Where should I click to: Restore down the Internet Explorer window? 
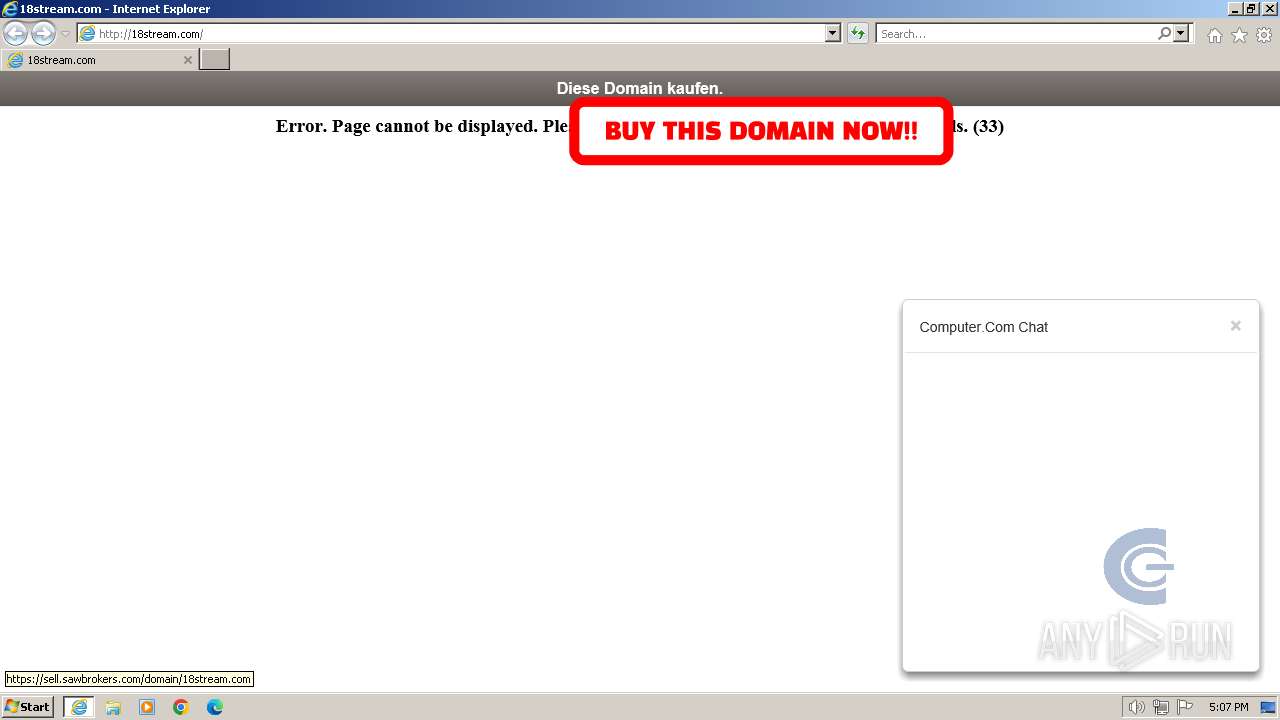1251,9
